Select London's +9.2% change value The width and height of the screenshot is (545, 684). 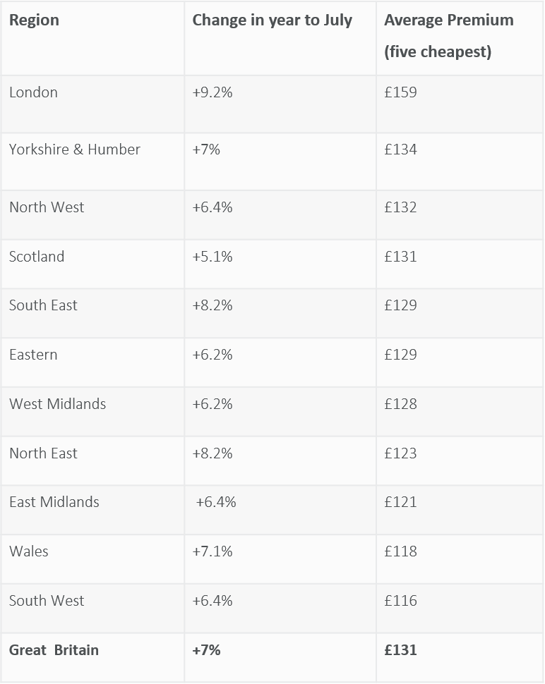(x=213, y=92)
